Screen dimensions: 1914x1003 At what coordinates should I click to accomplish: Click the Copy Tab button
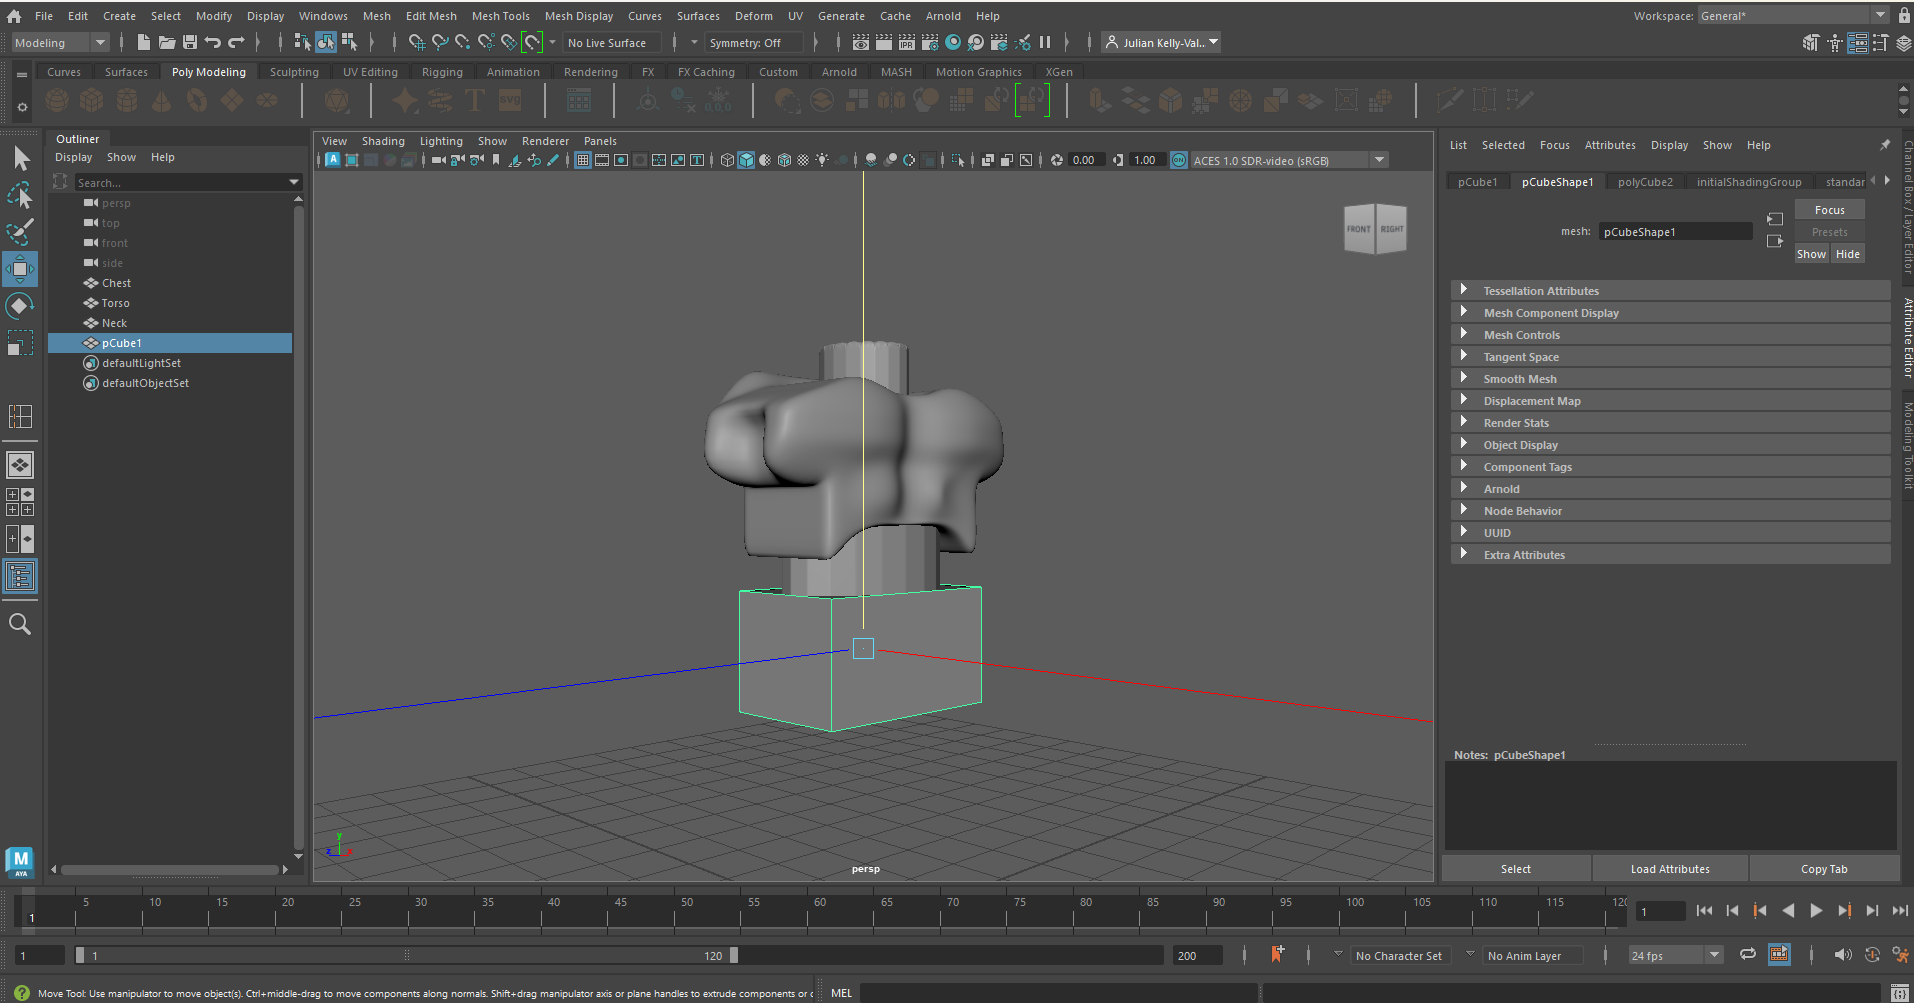(x=1823, y=869)
